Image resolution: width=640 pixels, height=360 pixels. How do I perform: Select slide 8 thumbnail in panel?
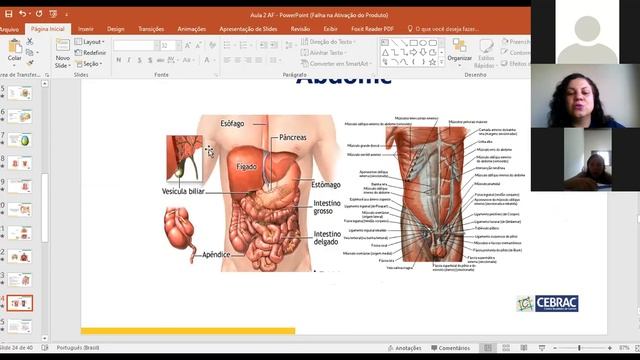pos(20,163)
